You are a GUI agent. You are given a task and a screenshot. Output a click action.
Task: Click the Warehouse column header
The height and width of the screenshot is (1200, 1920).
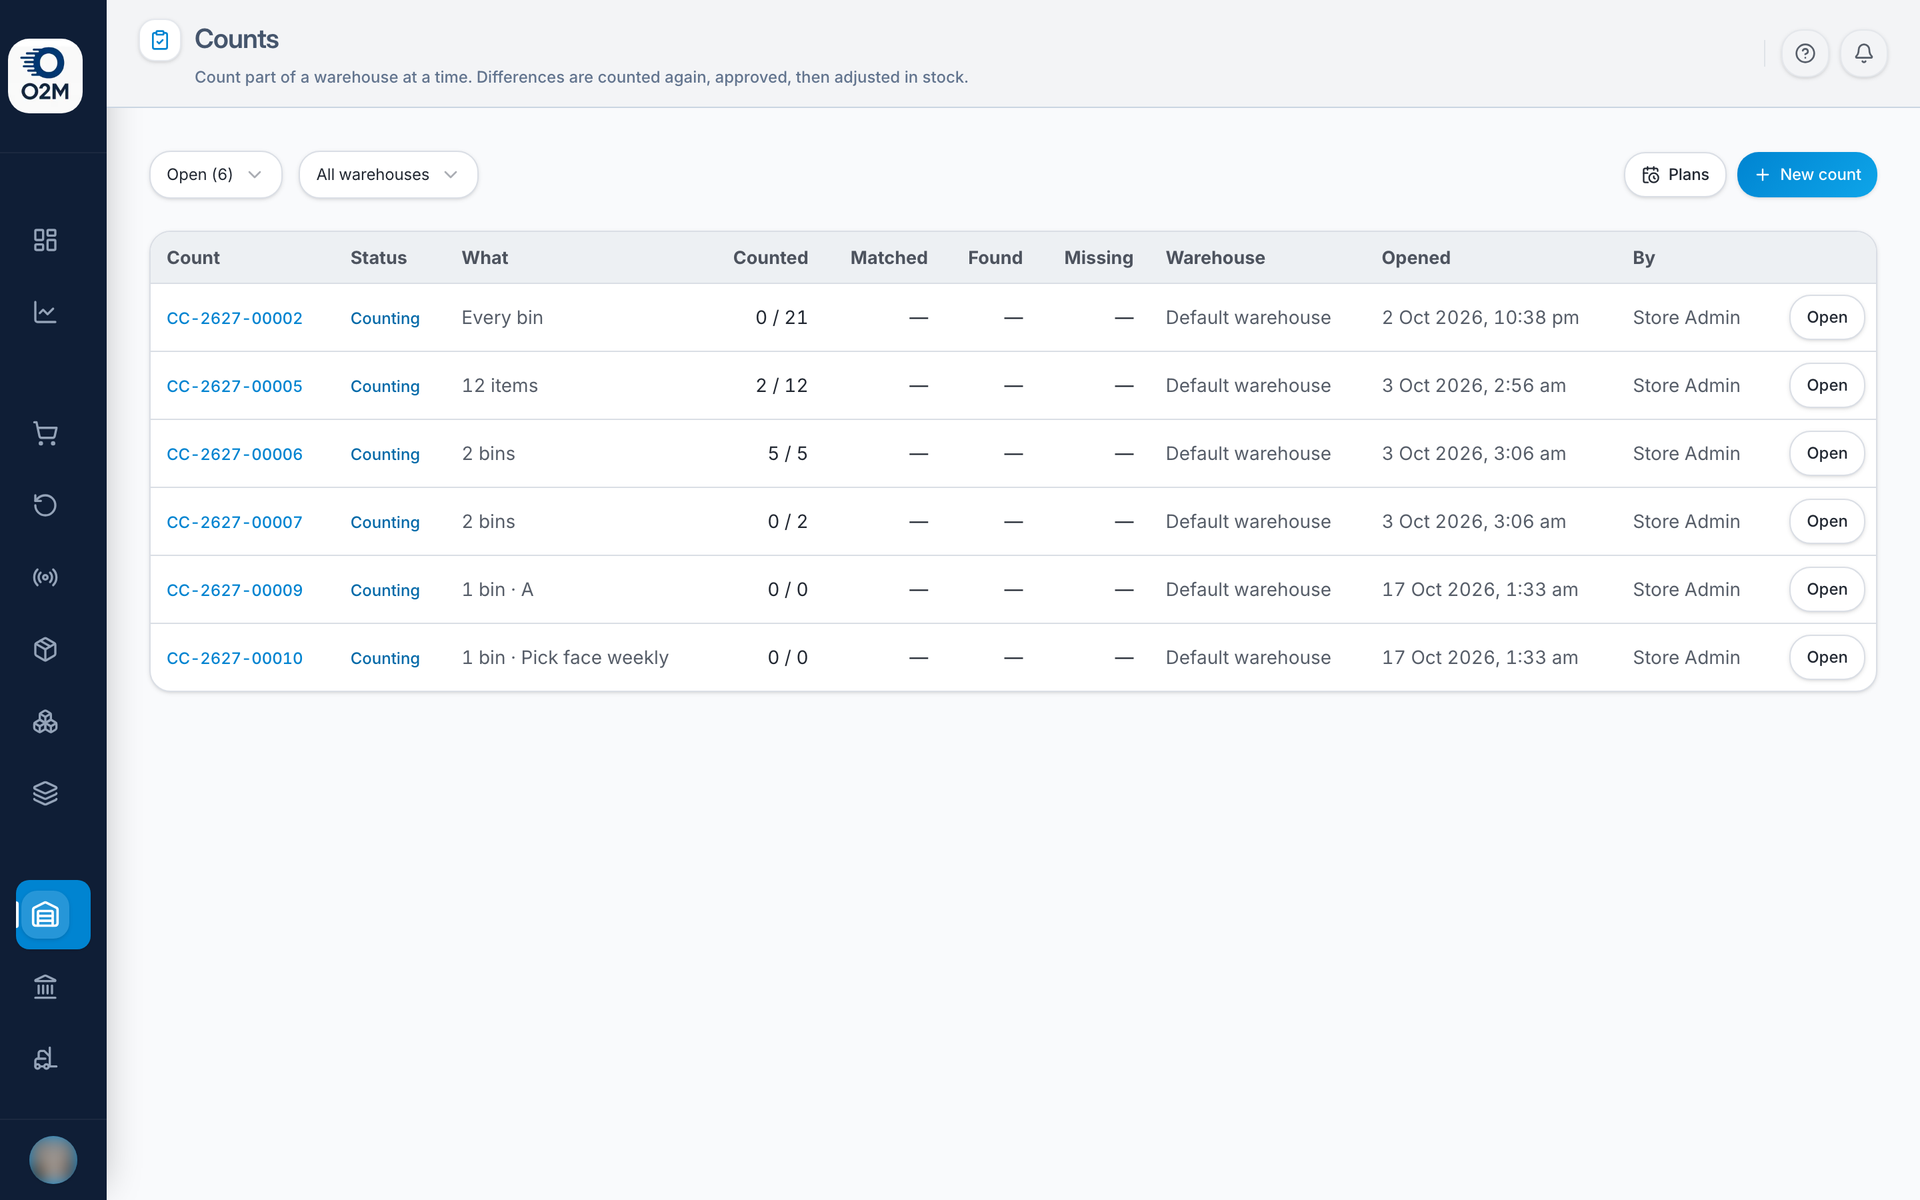pos(1215,258)
